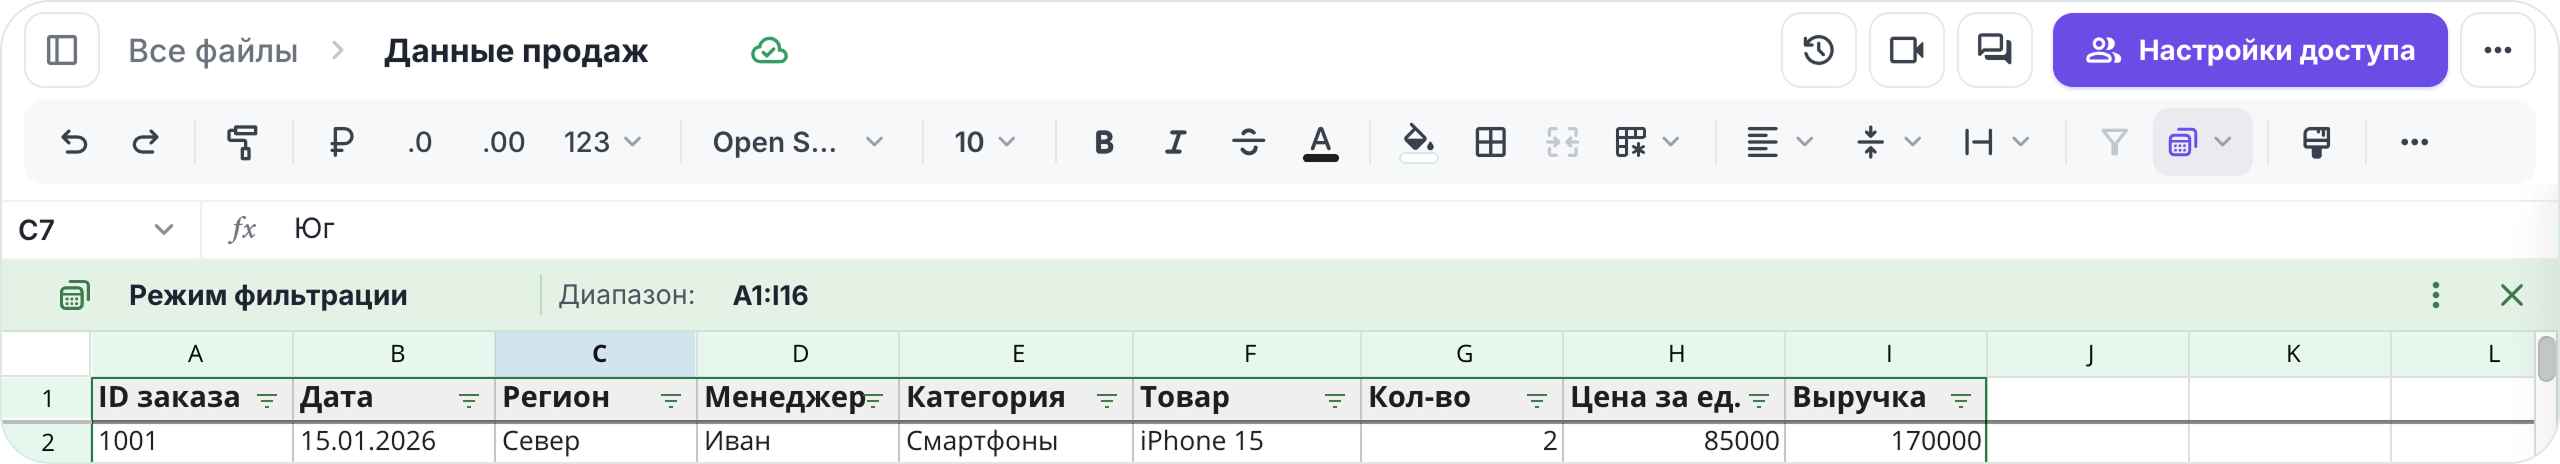Screen dimensions: 2560x464
Task: Expand the freeze options arrow
Action: (x=1671, y=142)
